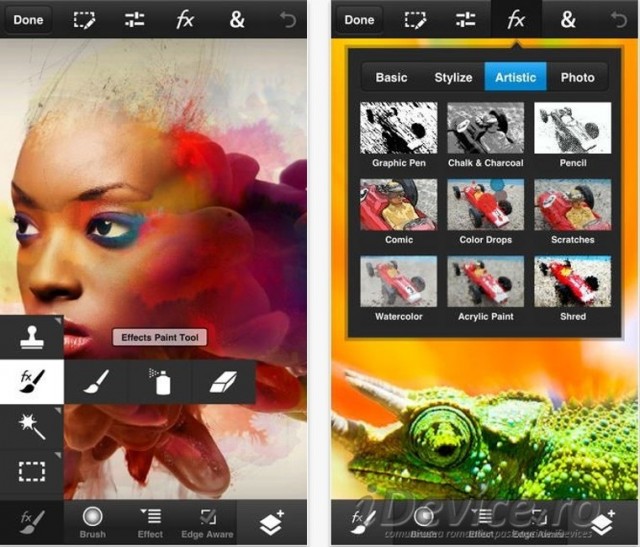This screenshot has width=640, height=547.
Task: Select the Spray can tool
Action: click(x=159, y=382)
